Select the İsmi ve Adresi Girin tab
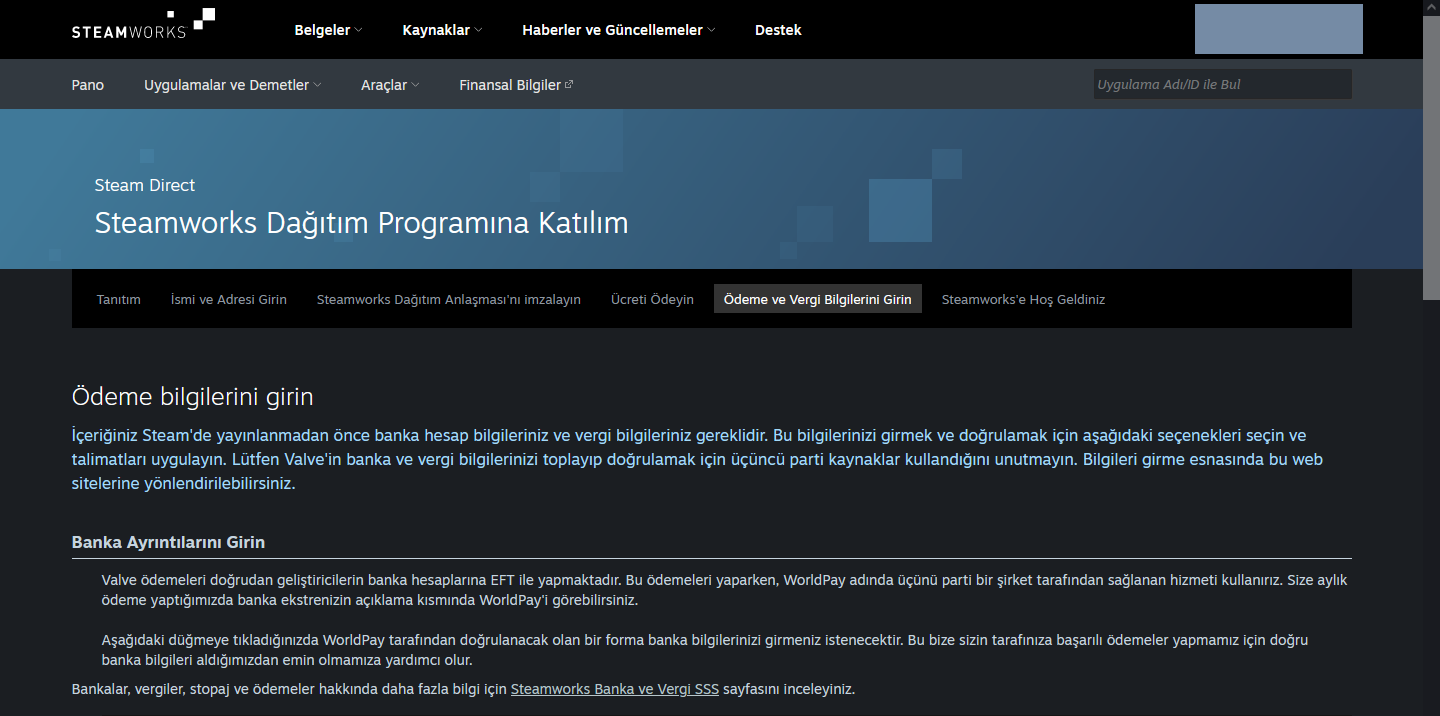This screenshot has width=1440, height=716. pos(229,299)
